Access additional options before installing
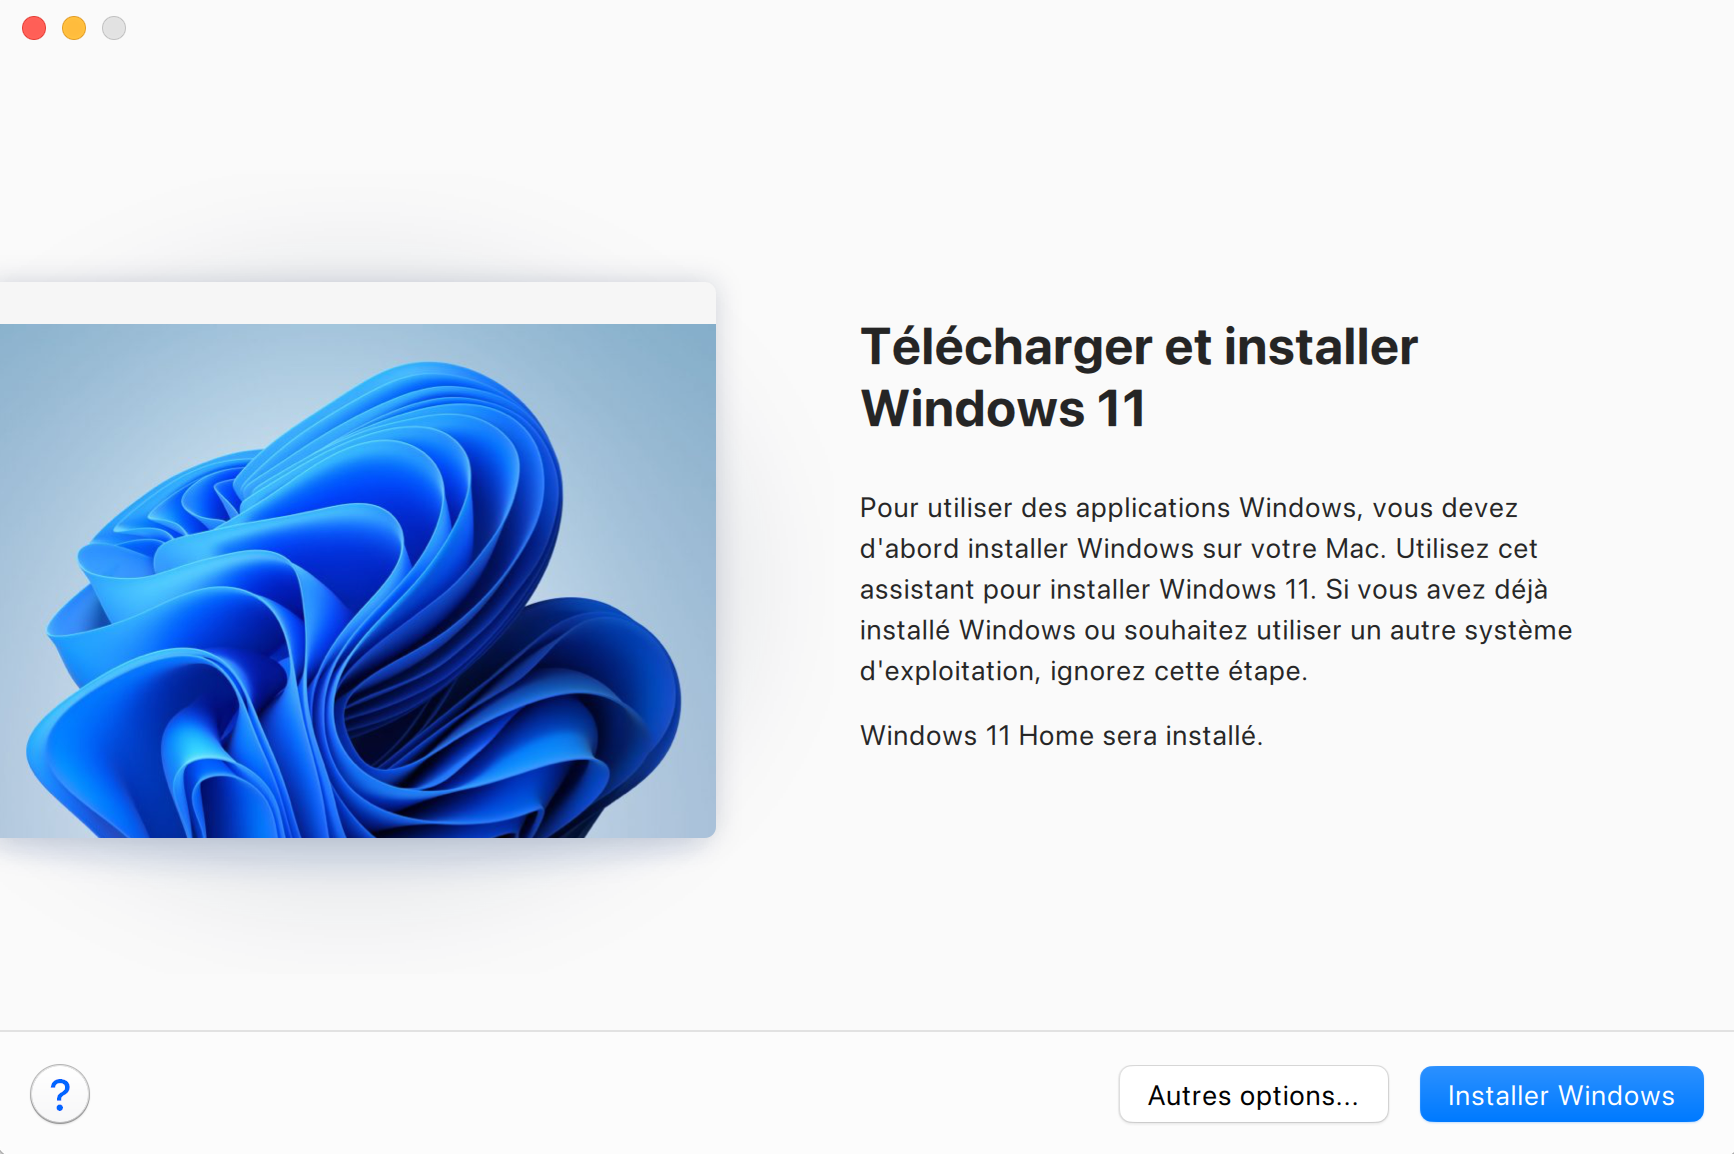This screenshot has height=1154, width=1734. (1253, 1094)
